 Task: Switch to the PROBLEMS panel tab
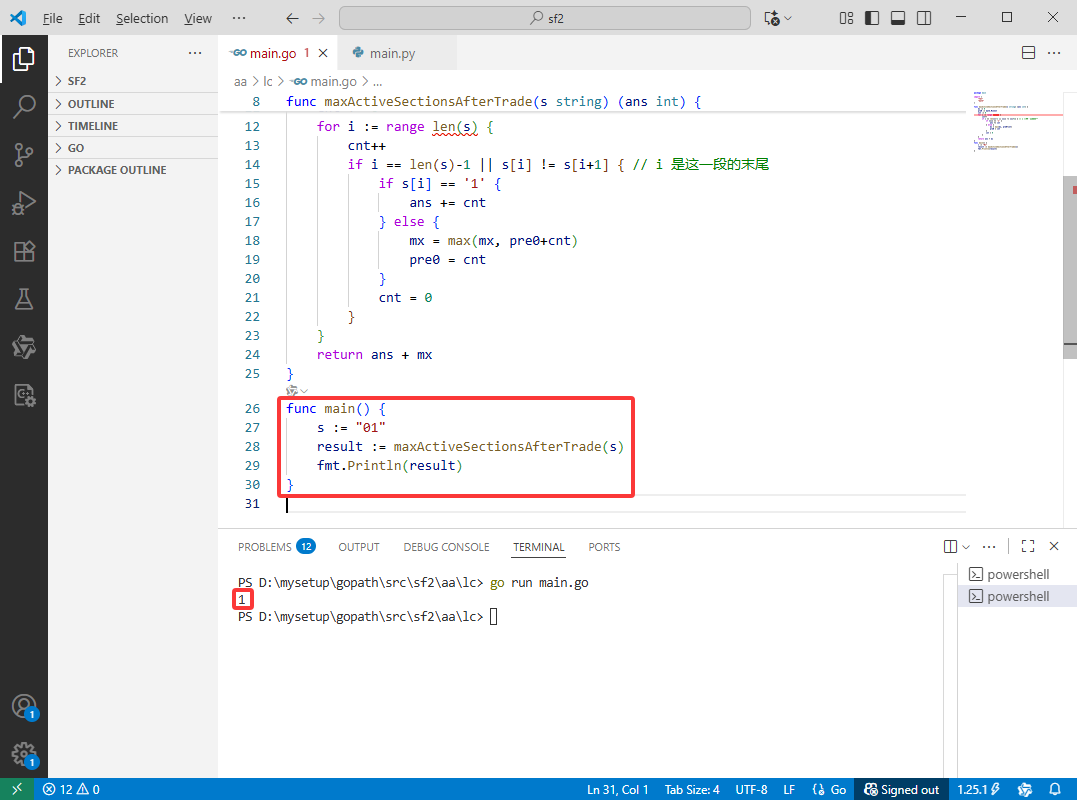(x=275, y=547)
